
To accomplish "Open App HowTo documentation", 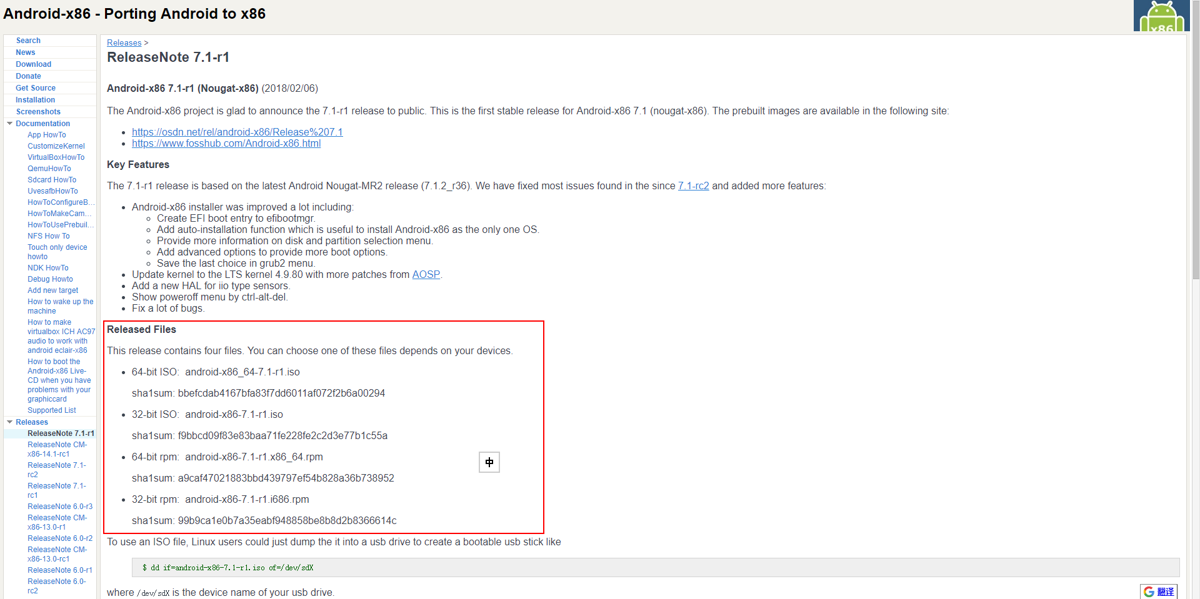I will point(47,135).
